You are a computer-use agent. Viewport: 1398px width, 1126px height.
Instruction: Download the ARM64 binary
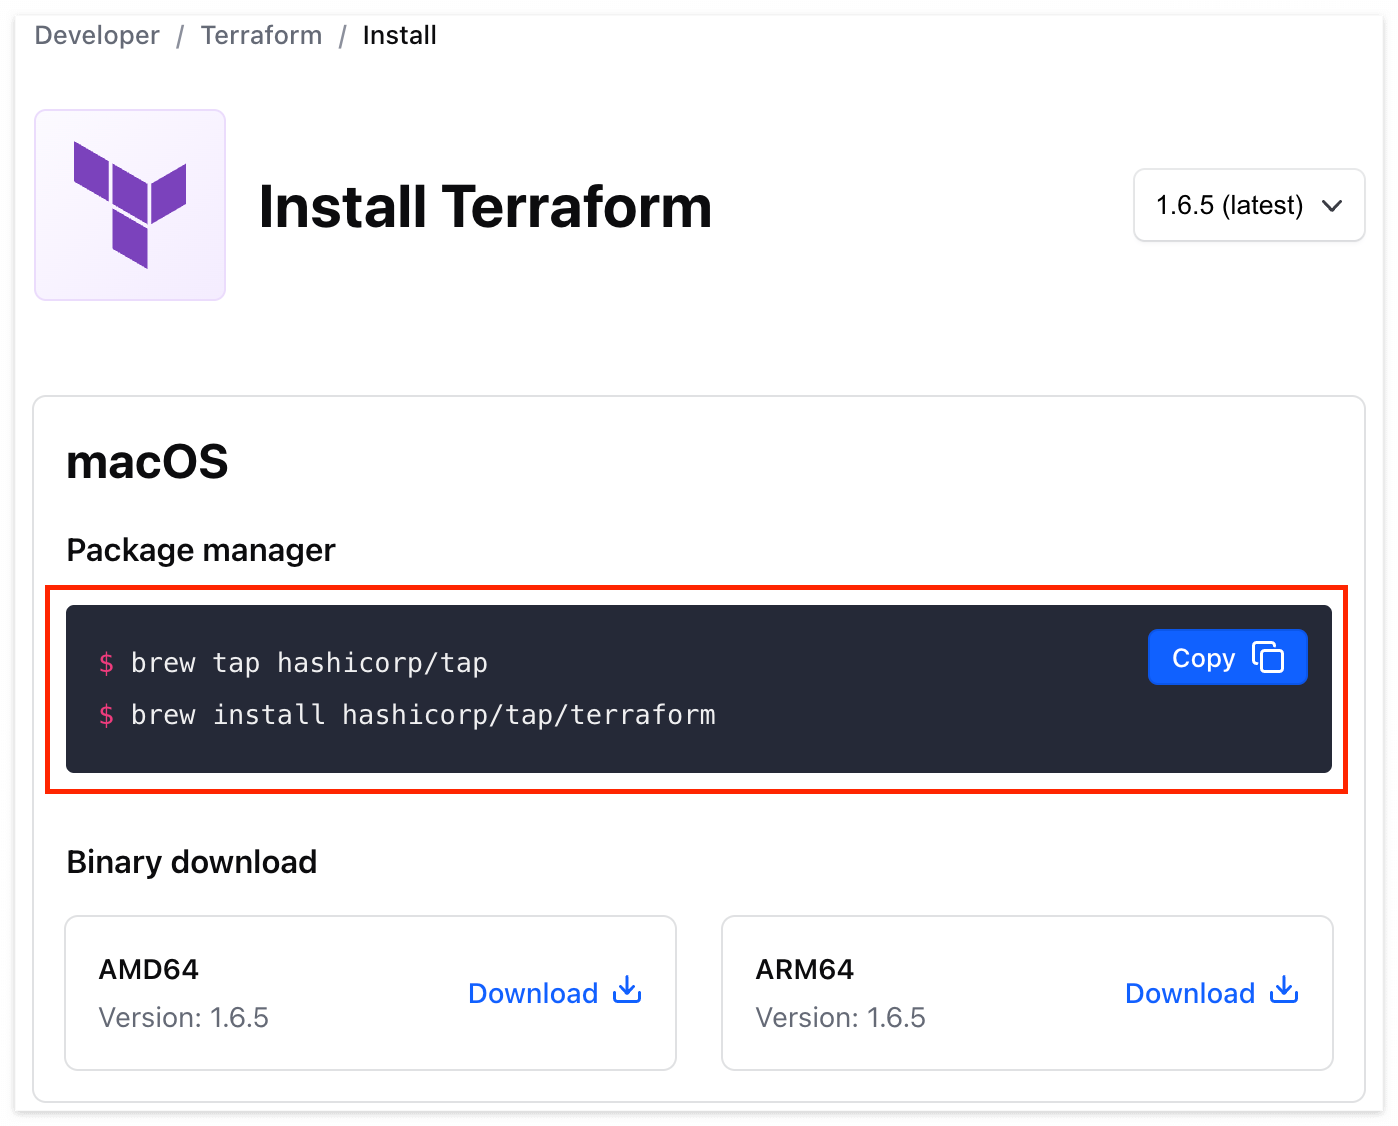[x=1212, y=992]
